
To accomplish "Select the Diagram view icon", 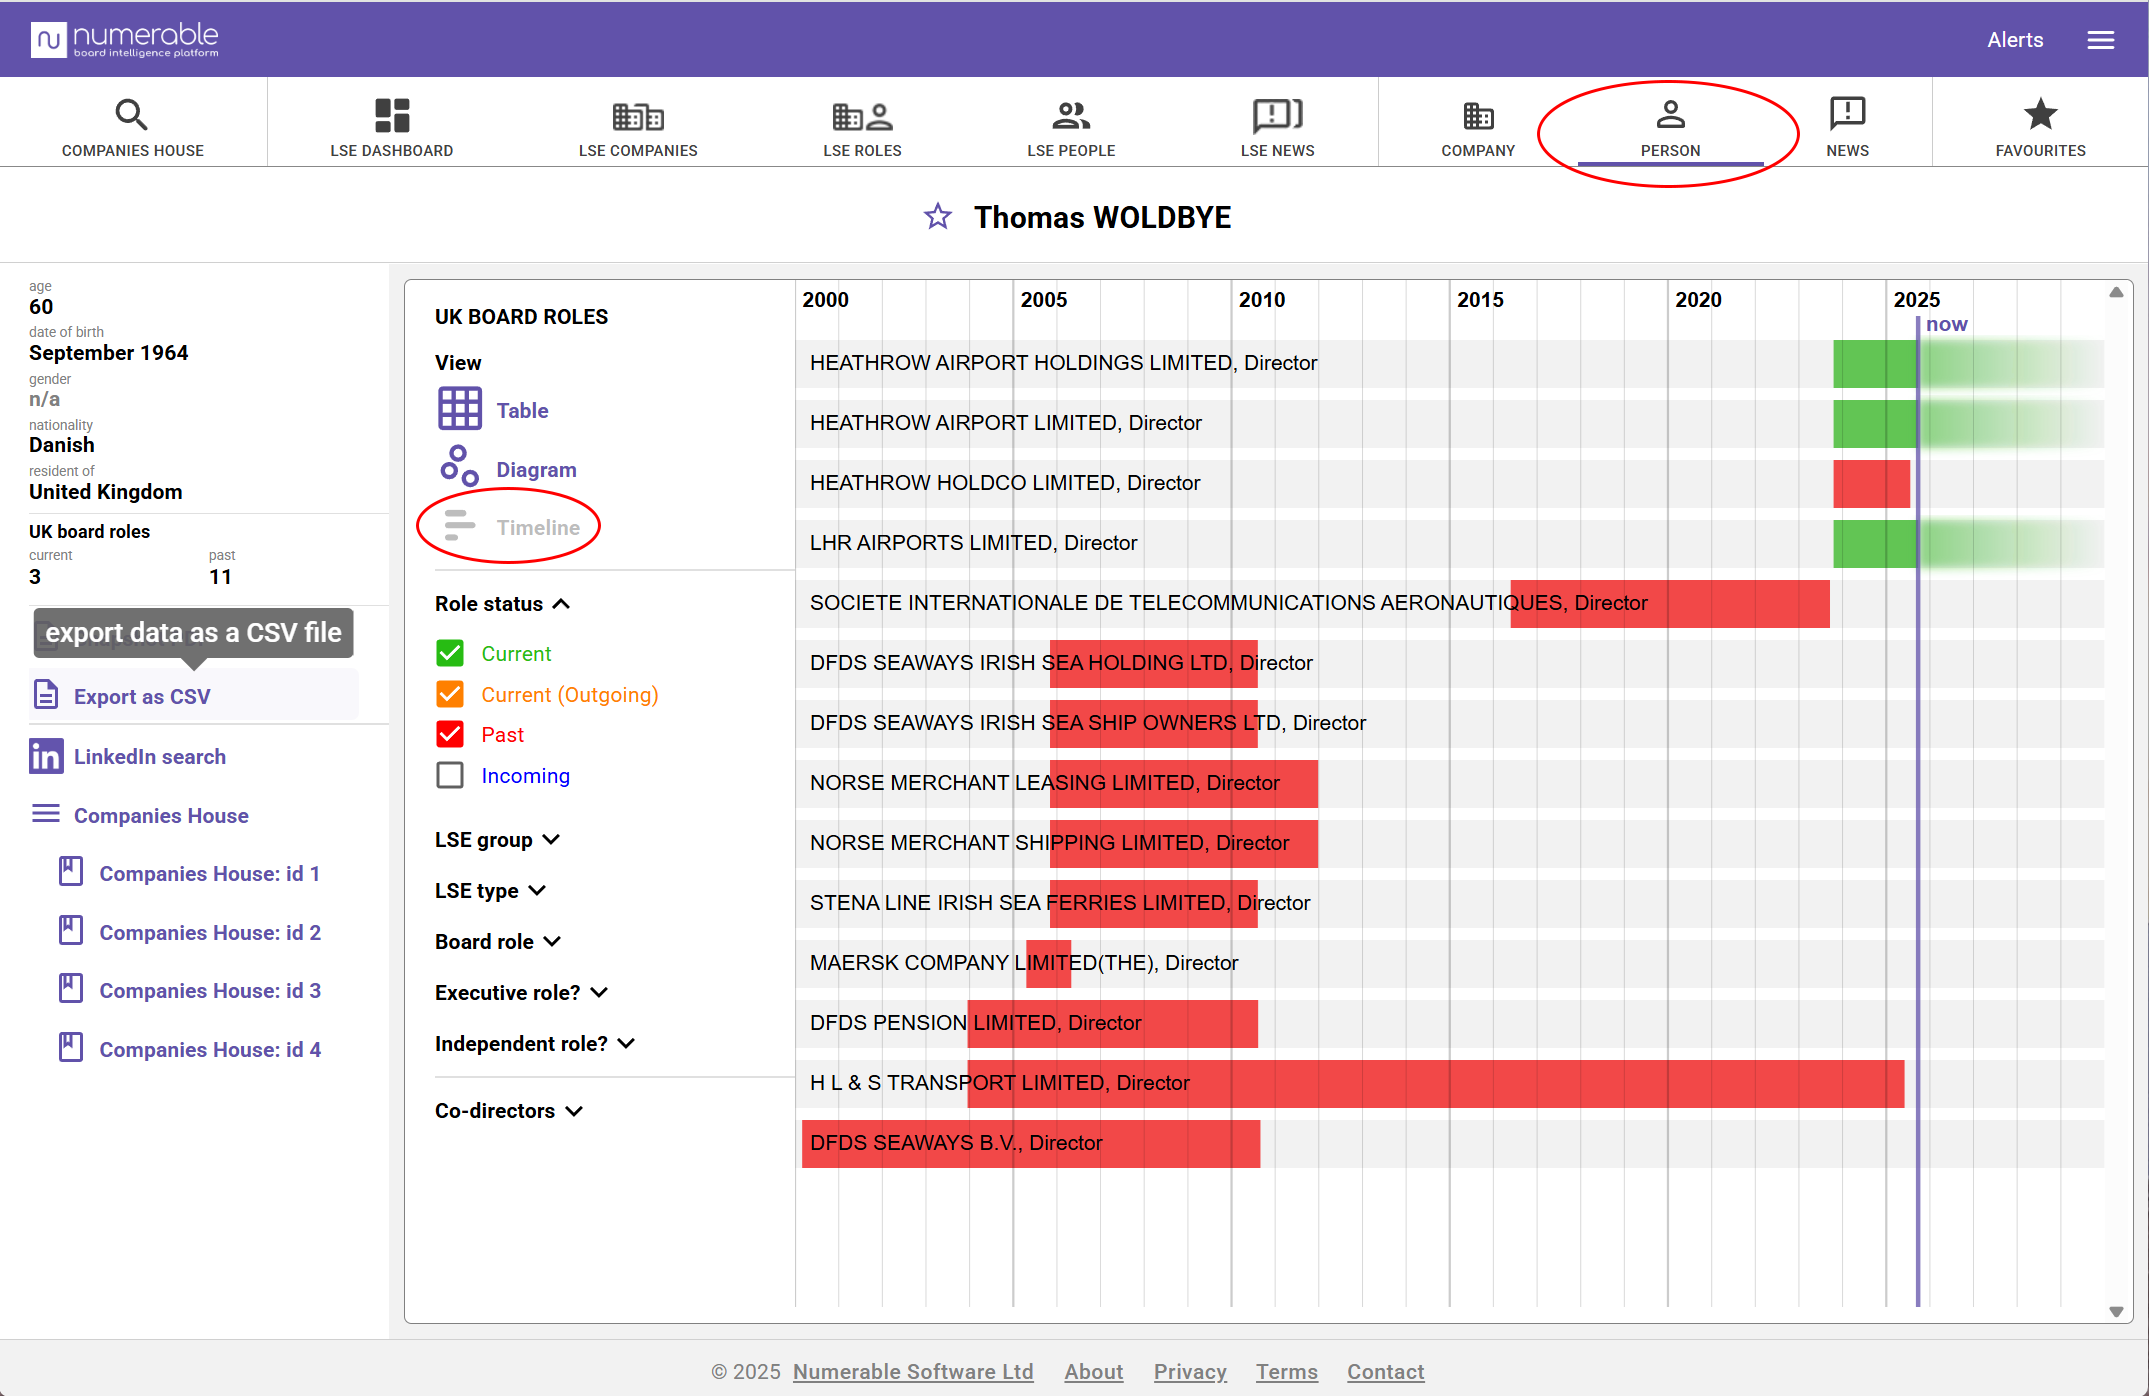I will 459,467.
